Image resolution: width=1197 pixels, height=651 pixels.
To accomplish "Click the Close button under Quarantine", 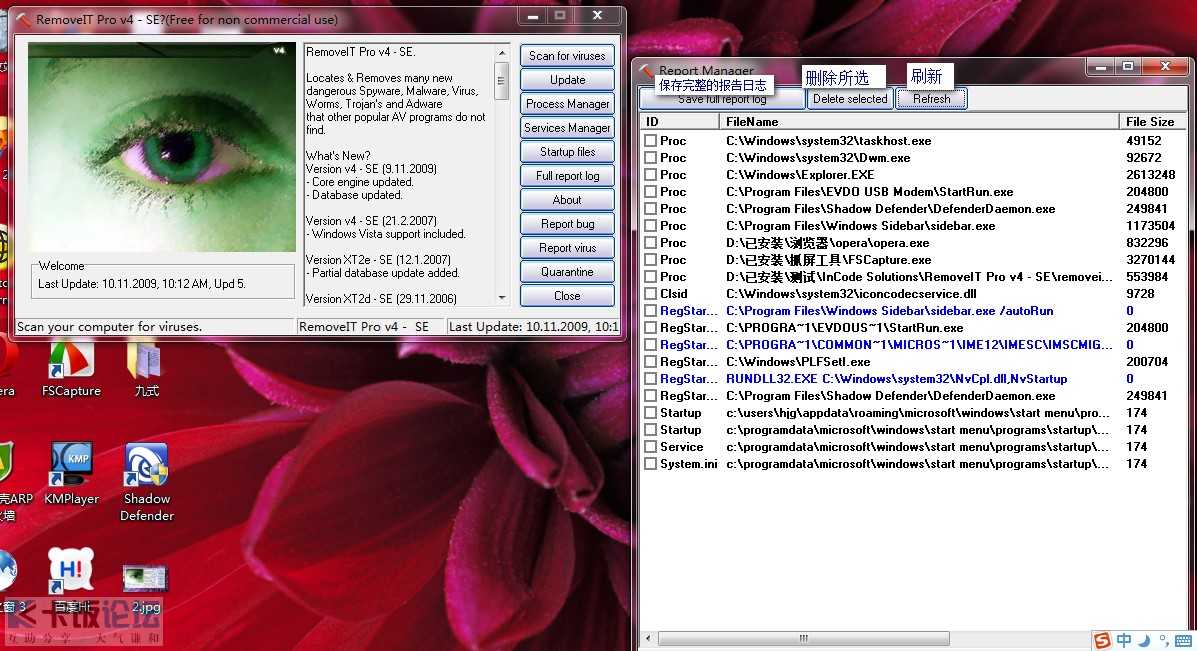I will coord(567,296).
